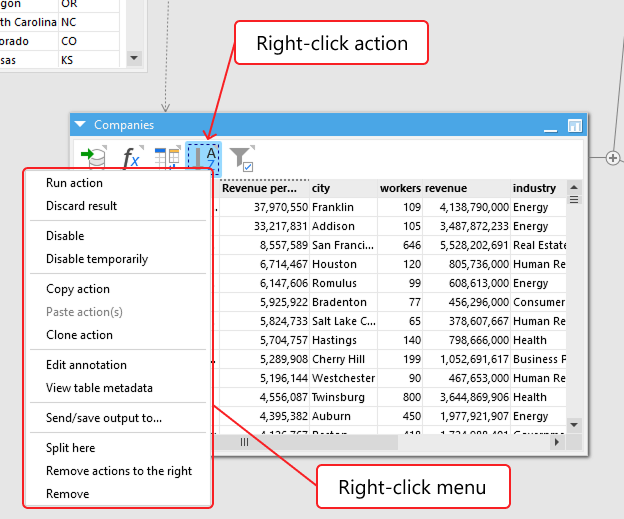
Task: Click the Romulus city cell
Action: [343, 283]
